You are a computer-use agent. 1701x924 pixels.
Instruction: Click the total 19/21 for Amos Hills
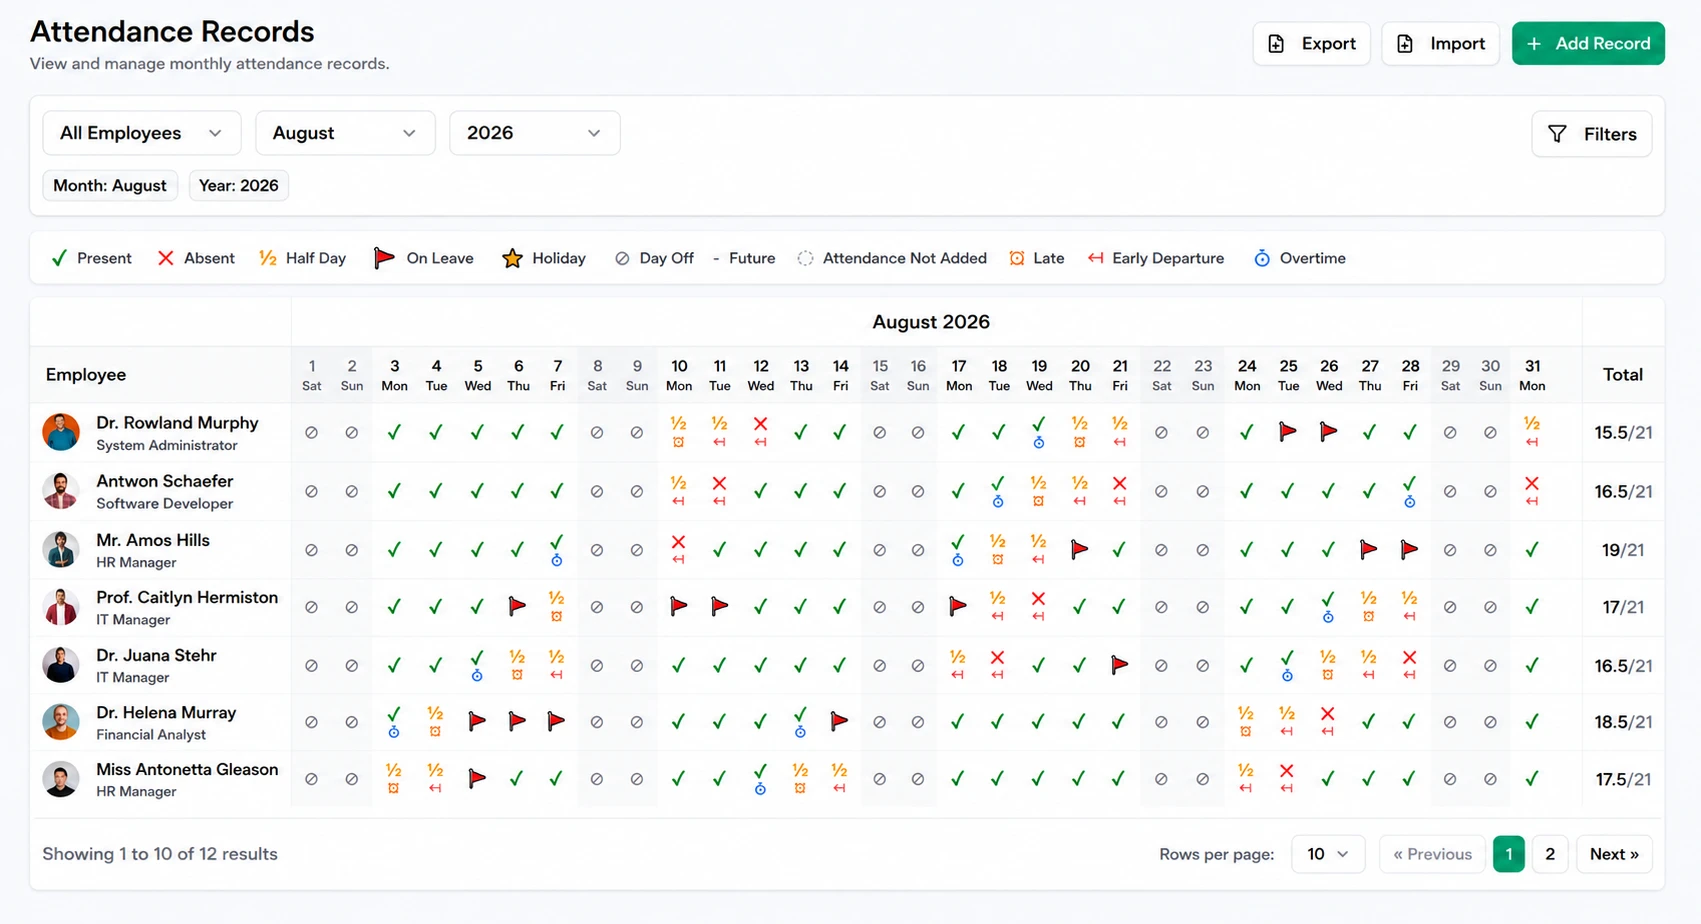click(x=1623, y=549)
